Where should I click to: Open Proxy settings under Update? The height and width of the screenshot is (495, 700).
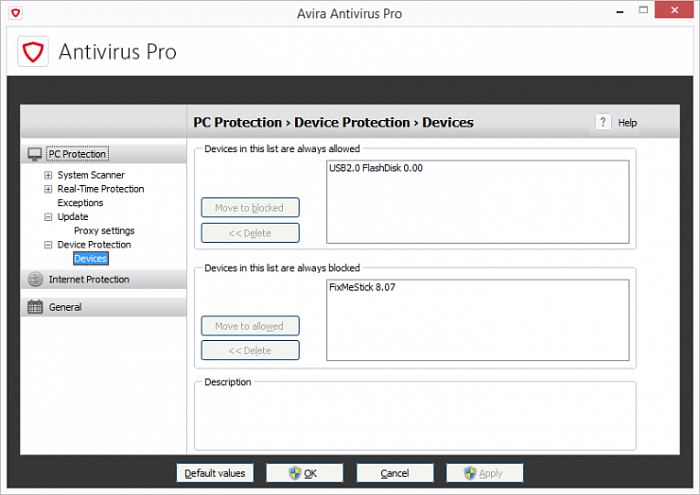104,231
